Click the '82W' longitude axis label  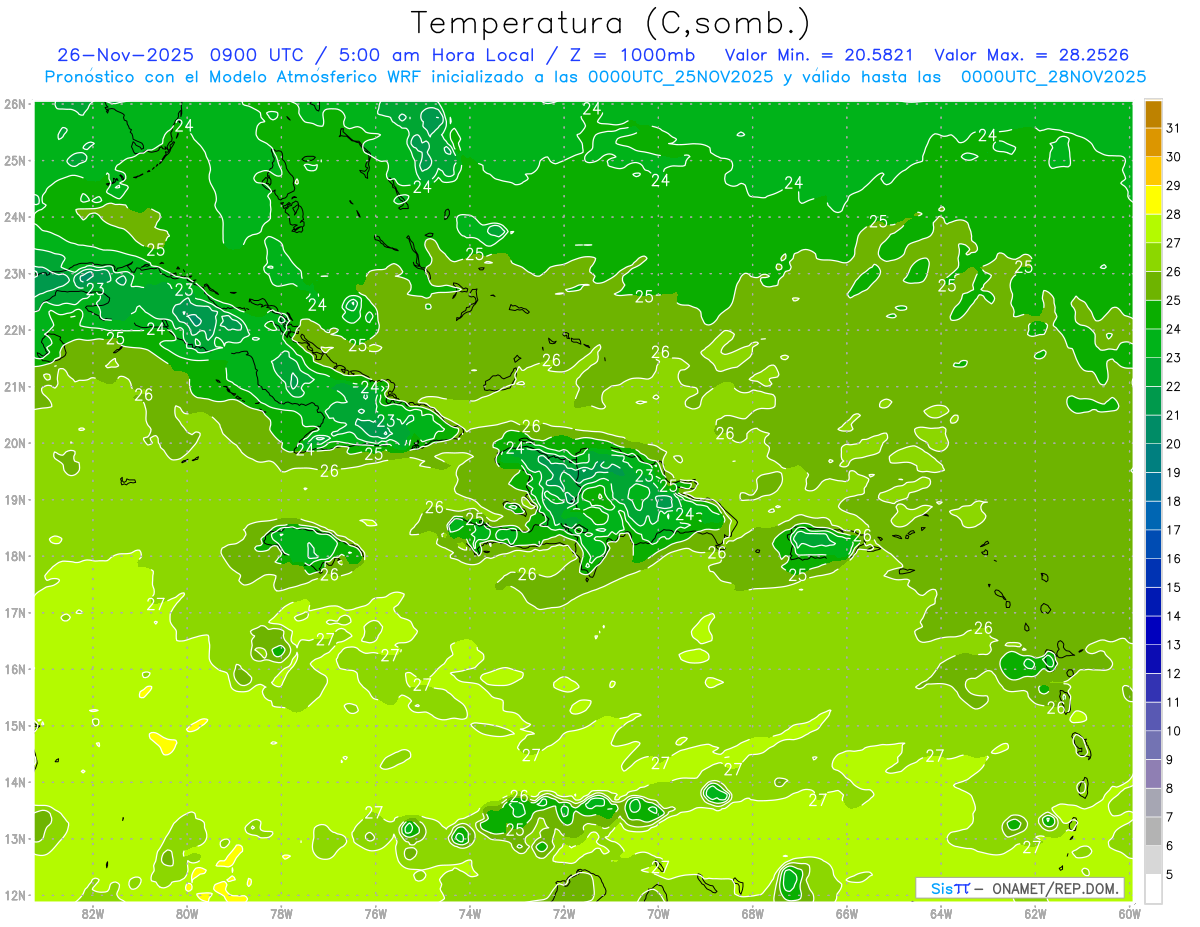tap(93, 913)
